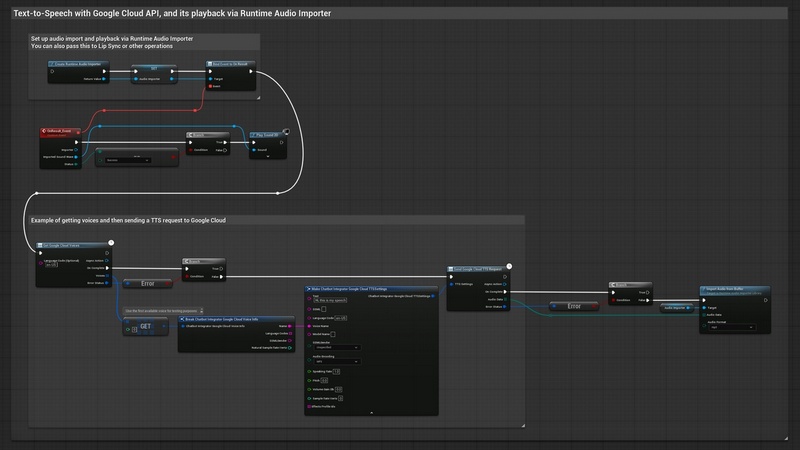
Task: Select the red OnResult_Event custom event node
Action: [57, 130]
